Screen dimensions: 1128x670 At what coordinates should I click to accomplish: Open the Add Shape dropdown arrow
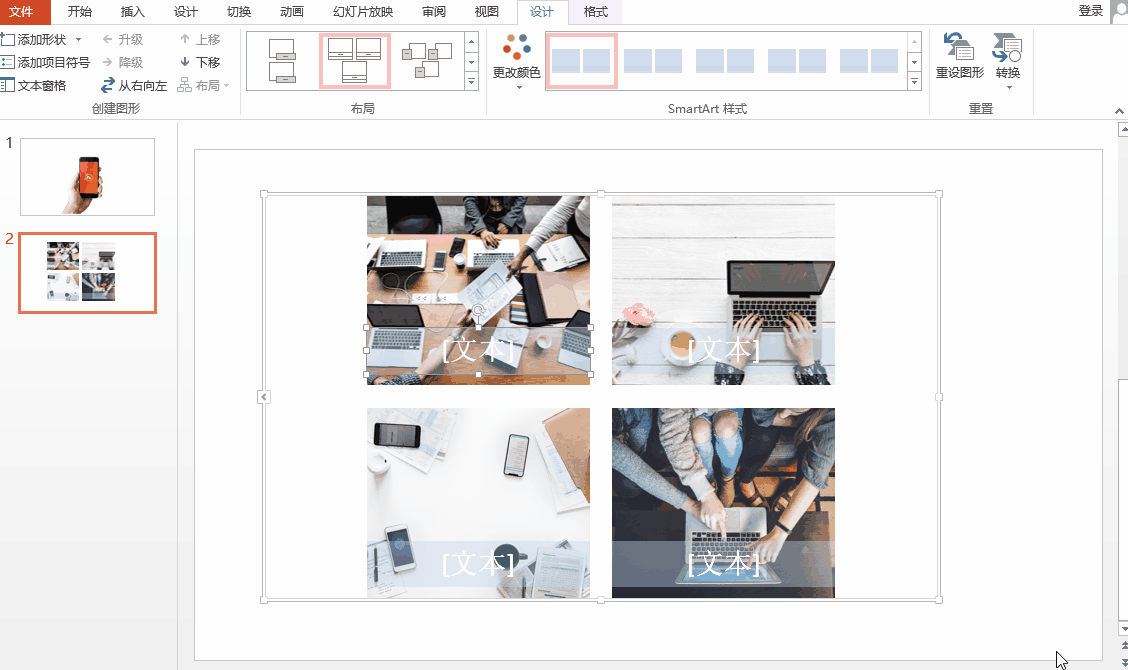[x=78, y=40]
